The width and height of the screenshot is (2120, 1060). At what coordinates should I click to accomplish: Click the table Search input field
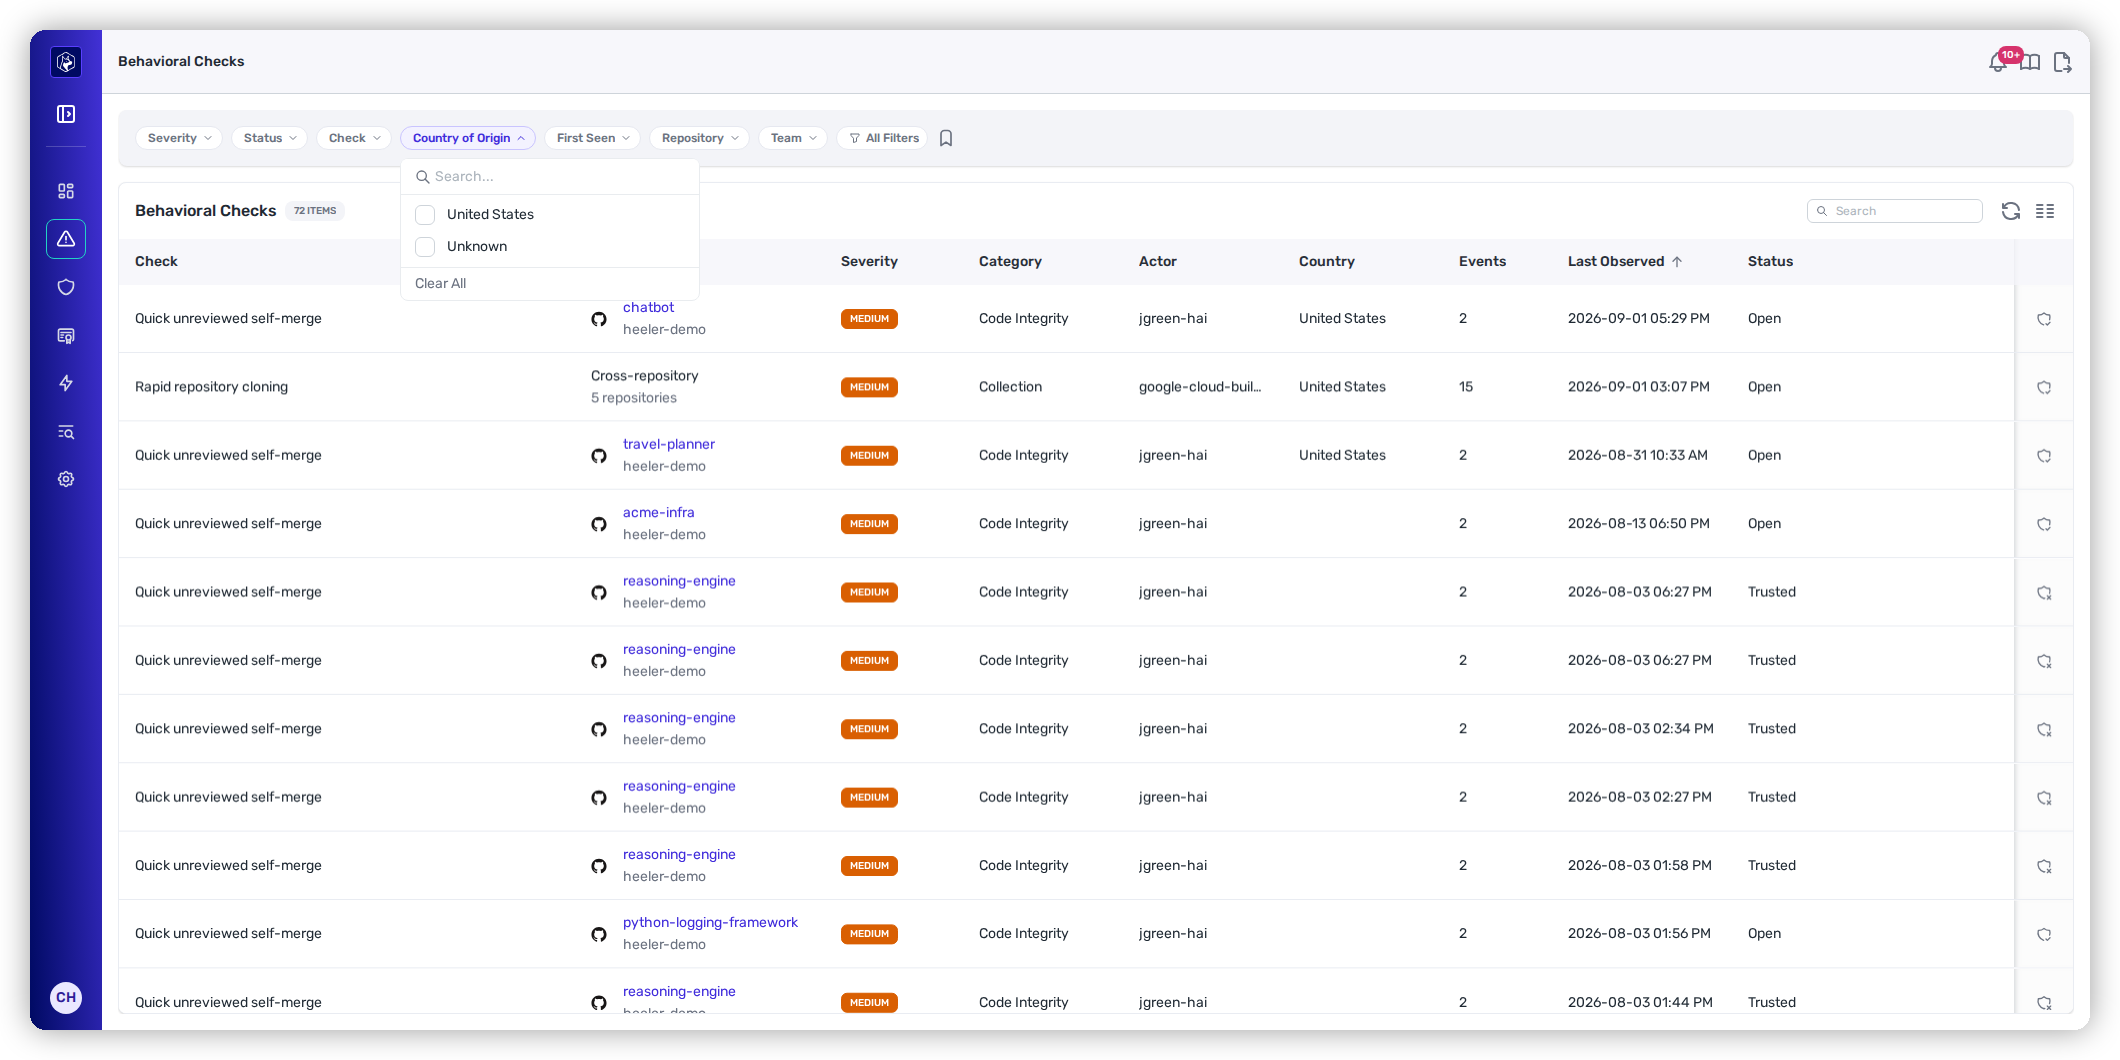[1895, 211]
